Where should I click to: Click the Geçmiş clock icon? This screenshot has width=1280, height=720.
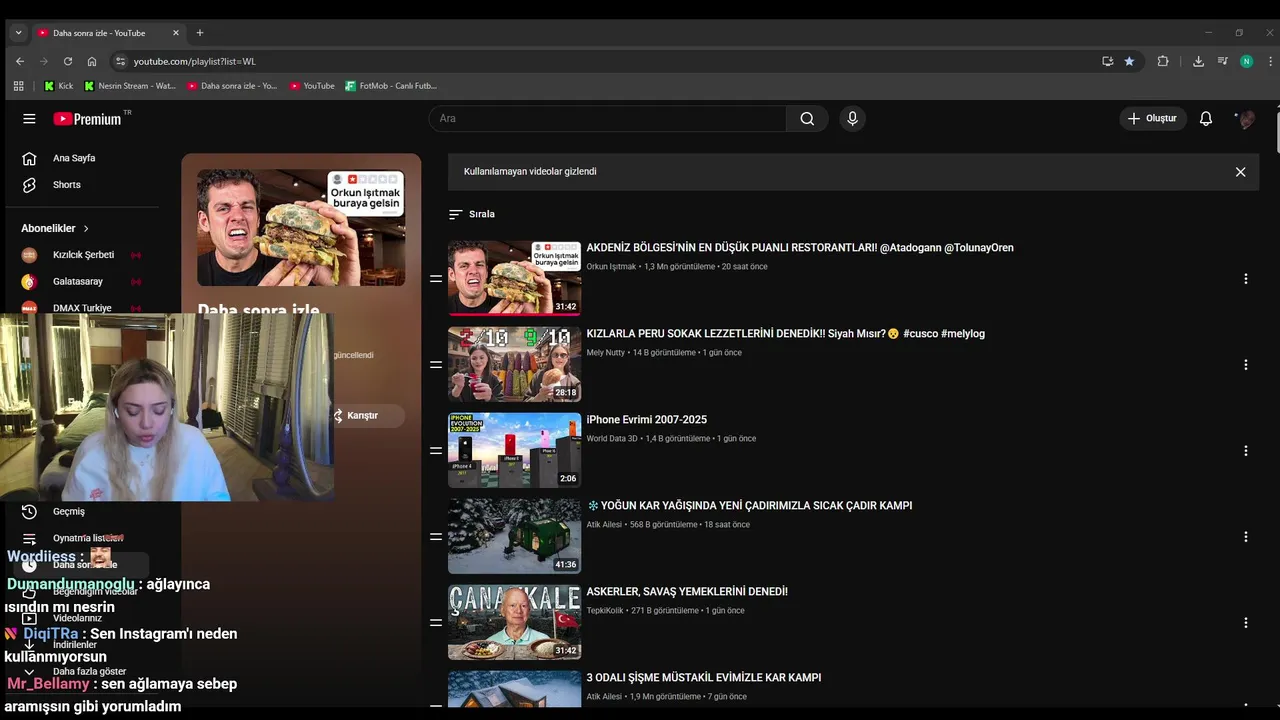point(29,512)
